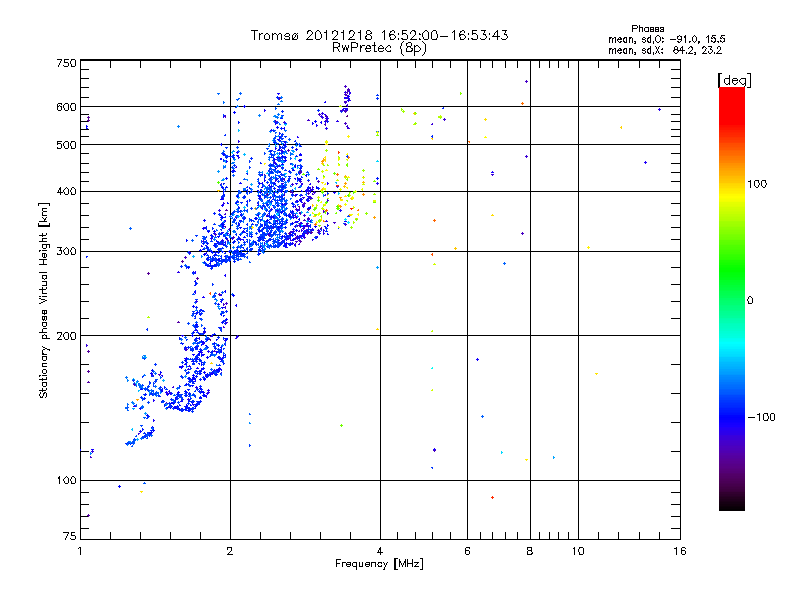Image resolution: width=800 pixels, height=600 pixels.
Task: Click the '1' x-axis tick label
Action: (x=80, y=551)
